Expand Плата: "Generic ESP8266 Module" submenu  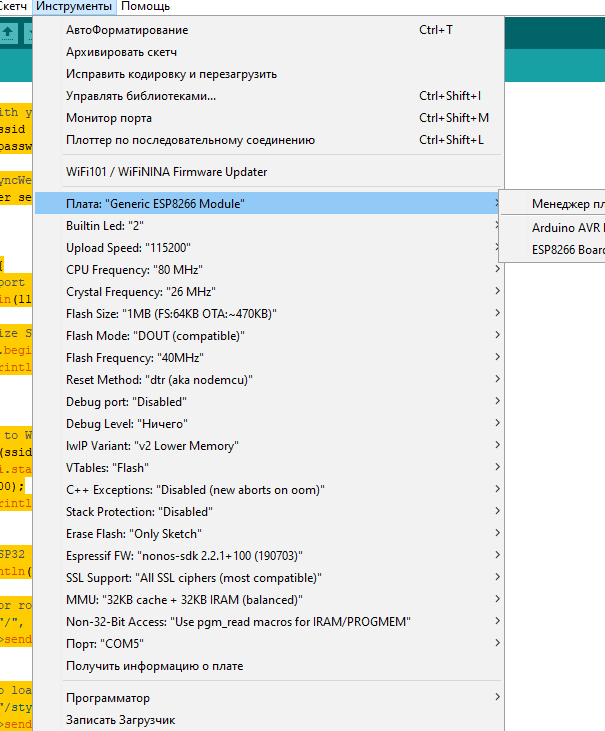tap(269, 203)
